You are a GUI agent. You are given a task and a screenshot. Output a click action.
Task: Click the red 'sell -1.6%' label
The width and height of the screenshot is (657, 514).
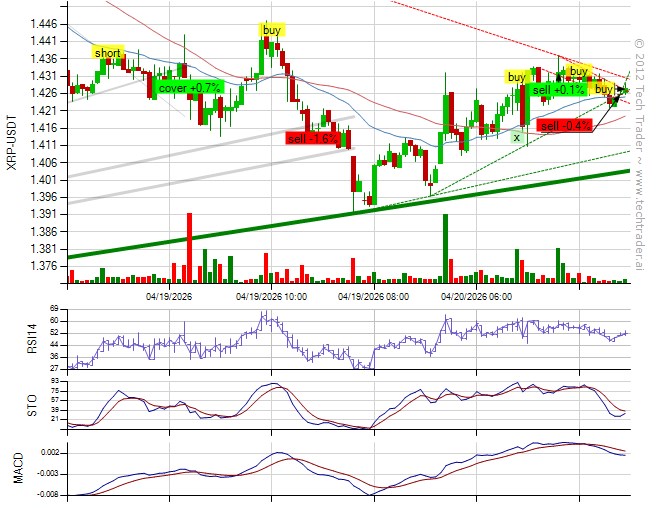pos(312,138)
